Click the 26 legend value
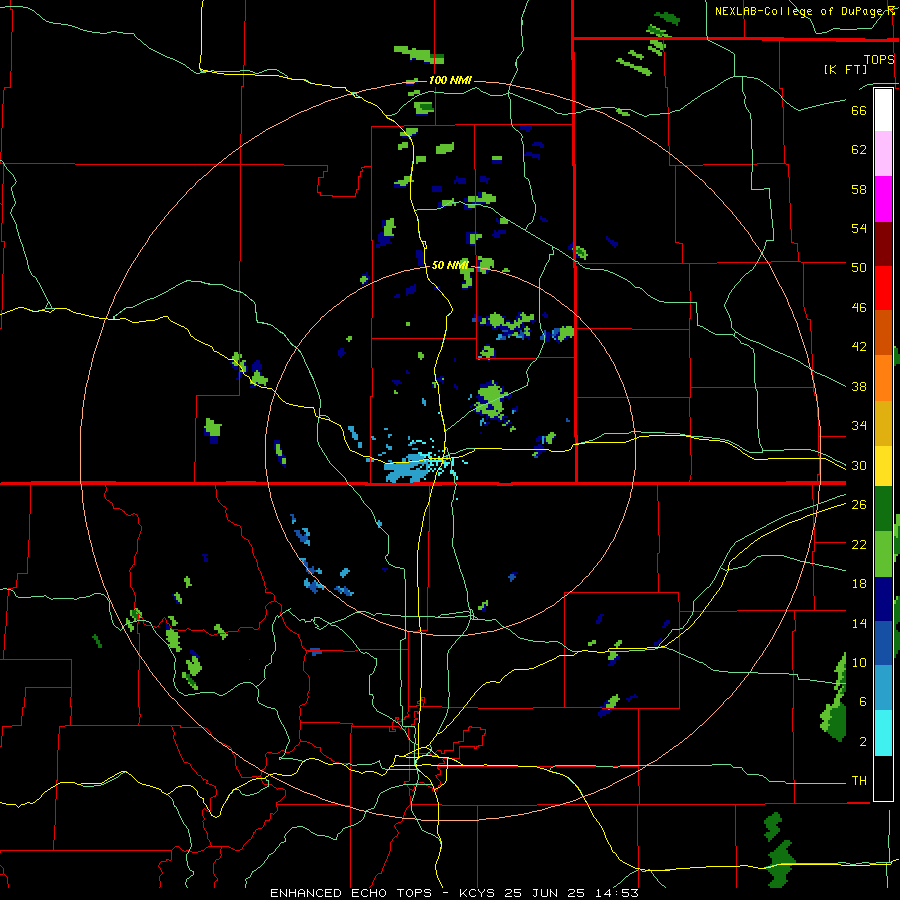 [859, 505]
